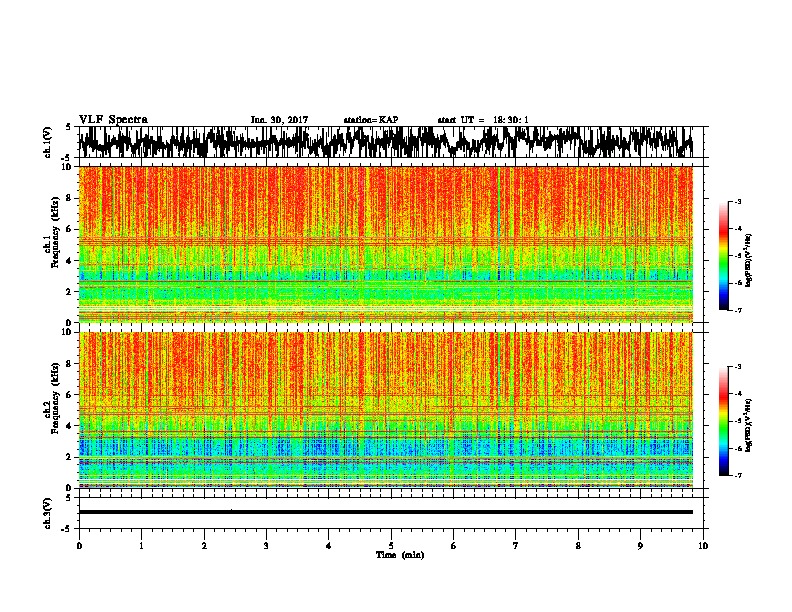Select the date text "Jan. 30, 2017"
The width and height of the screenshot is (792, 612).
(x=279, y=120)
